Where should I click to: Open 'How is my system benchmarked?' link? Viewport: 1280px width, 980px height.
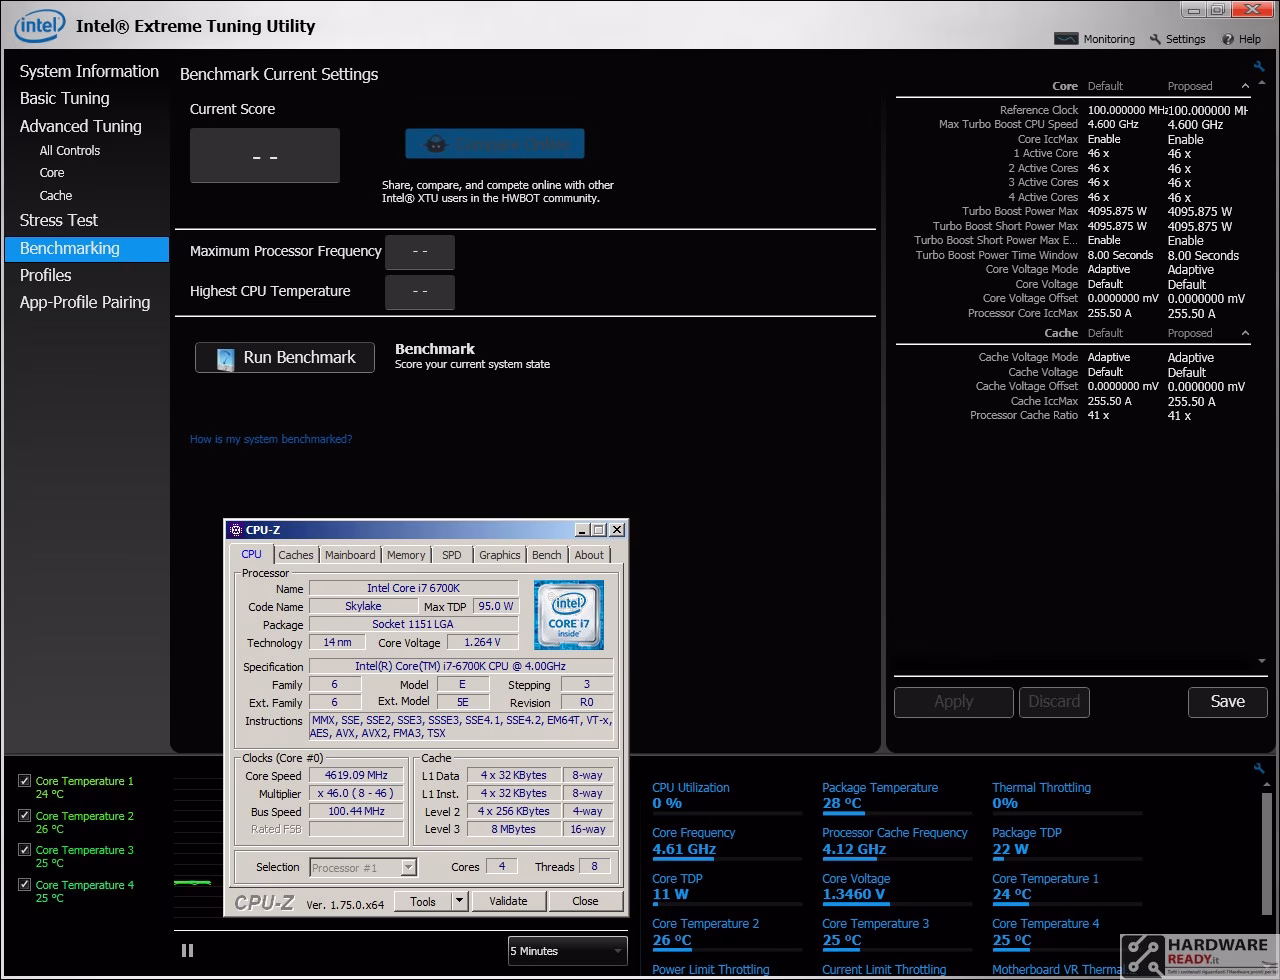[x=271, y=439]
